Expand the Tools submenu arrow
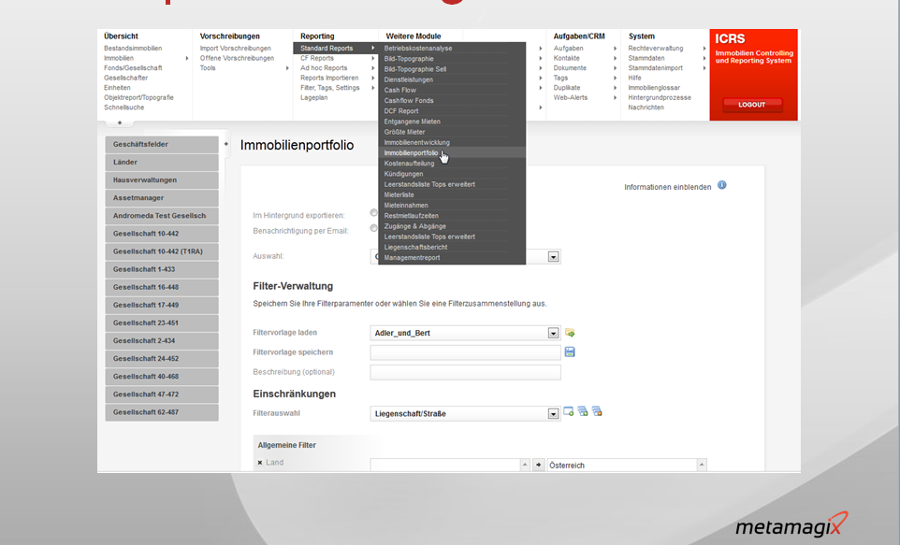 287,68
